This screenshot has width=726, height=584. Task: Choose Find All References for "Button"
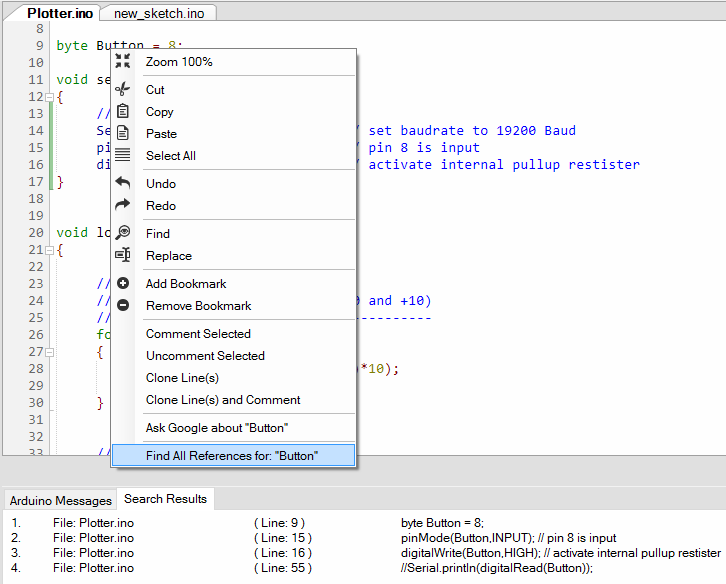pyautogui.click(x=232, y=455)
